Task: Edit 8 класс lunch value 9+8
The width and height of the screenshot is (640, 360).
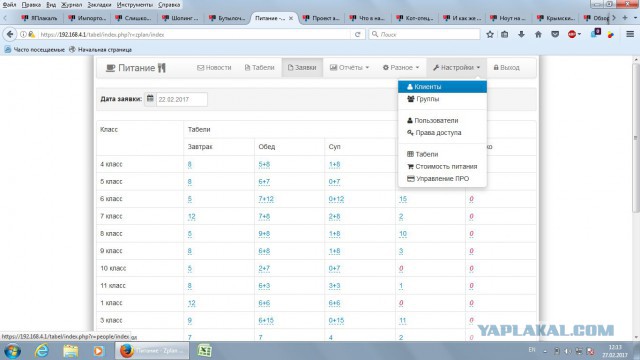Action: [x=264, y=234]
